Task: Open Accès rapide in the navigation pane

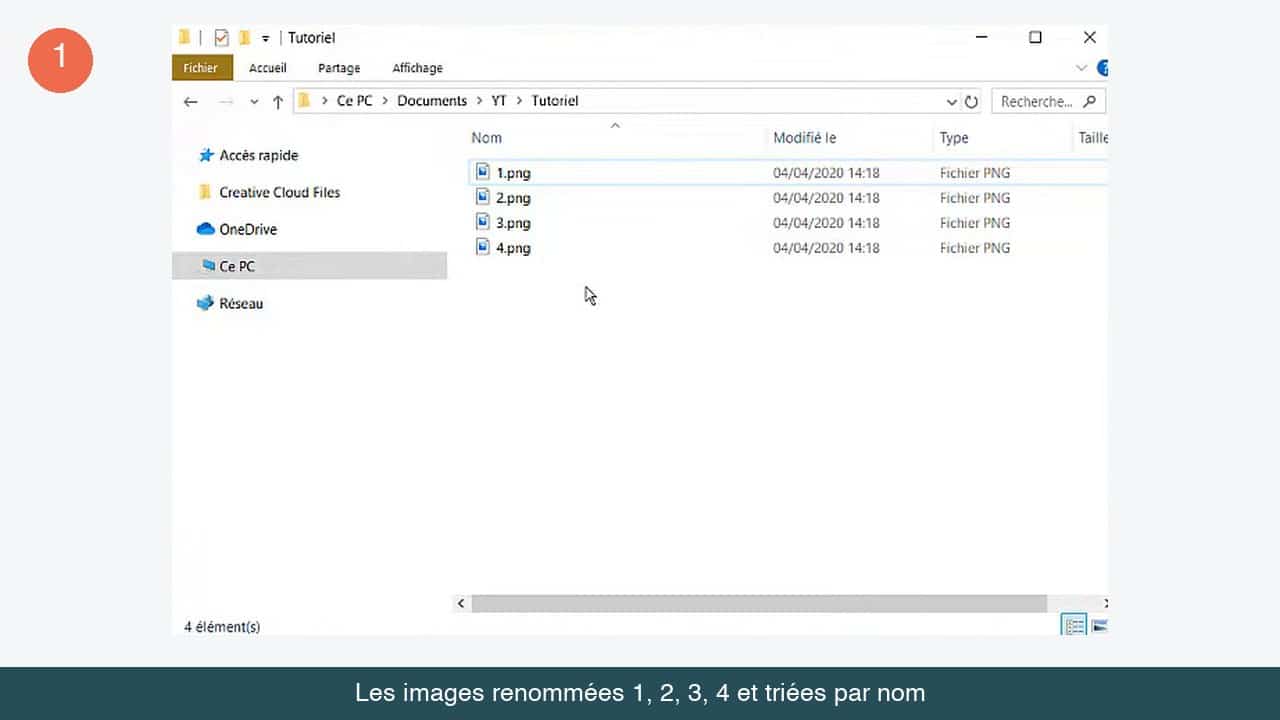Action: click(x=259, y=155)
